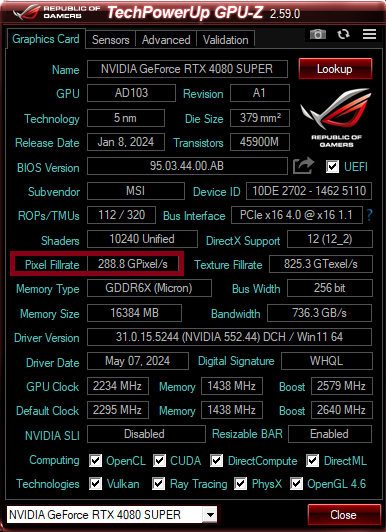Toggle the UEFI checkbox
This screenshot has height=532, width=386.
click(332, 166)
